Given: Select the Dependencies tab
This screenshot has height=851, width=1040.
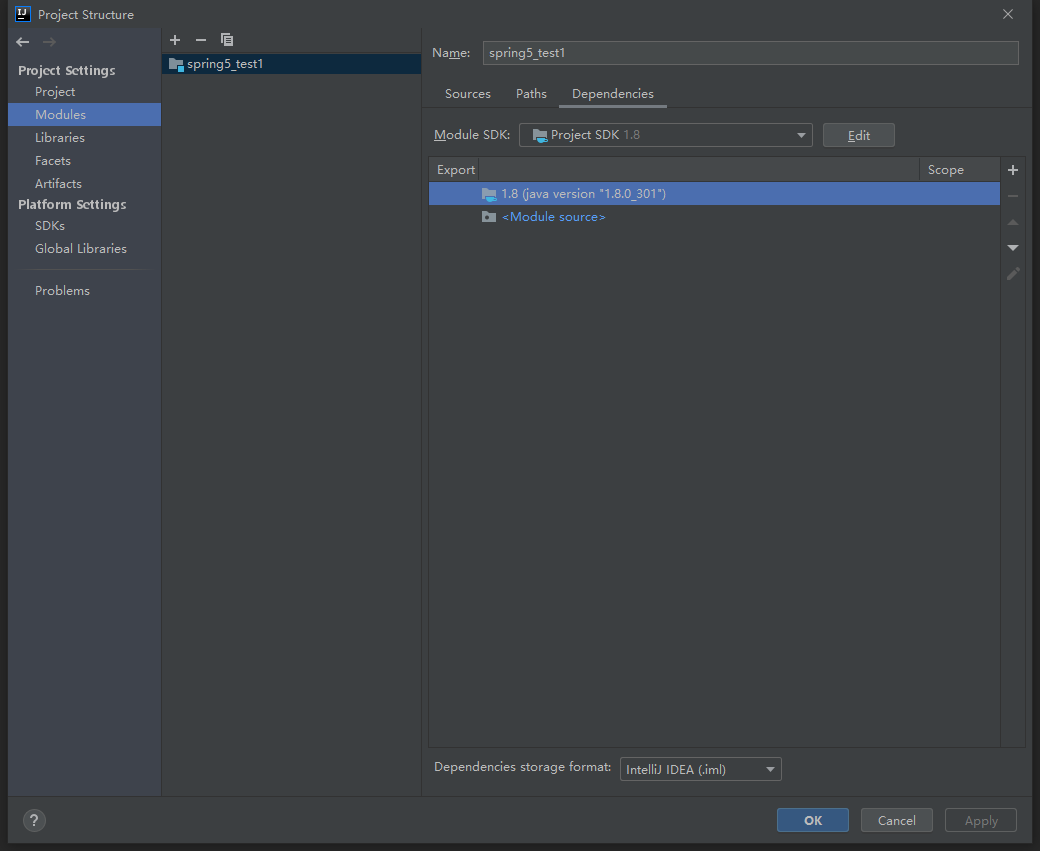Looking at the screenshot, I should (x=613, y=94).
